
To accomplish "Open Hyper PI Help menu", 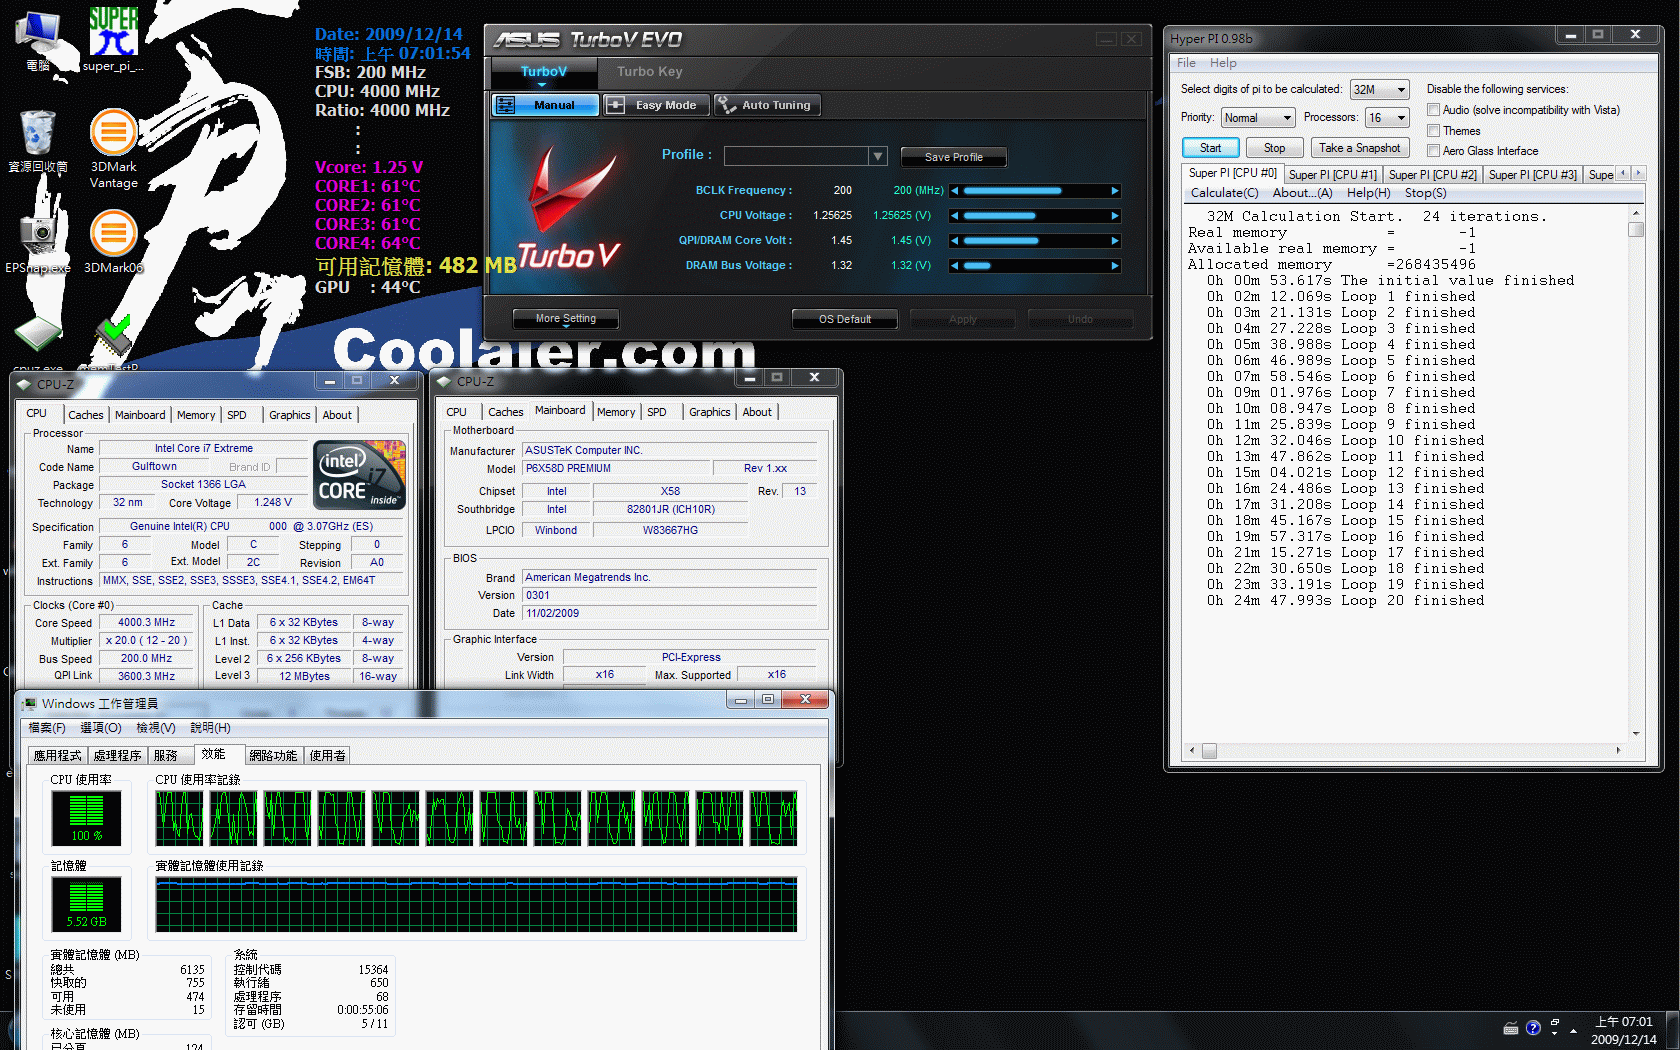I will point(1223,63).
